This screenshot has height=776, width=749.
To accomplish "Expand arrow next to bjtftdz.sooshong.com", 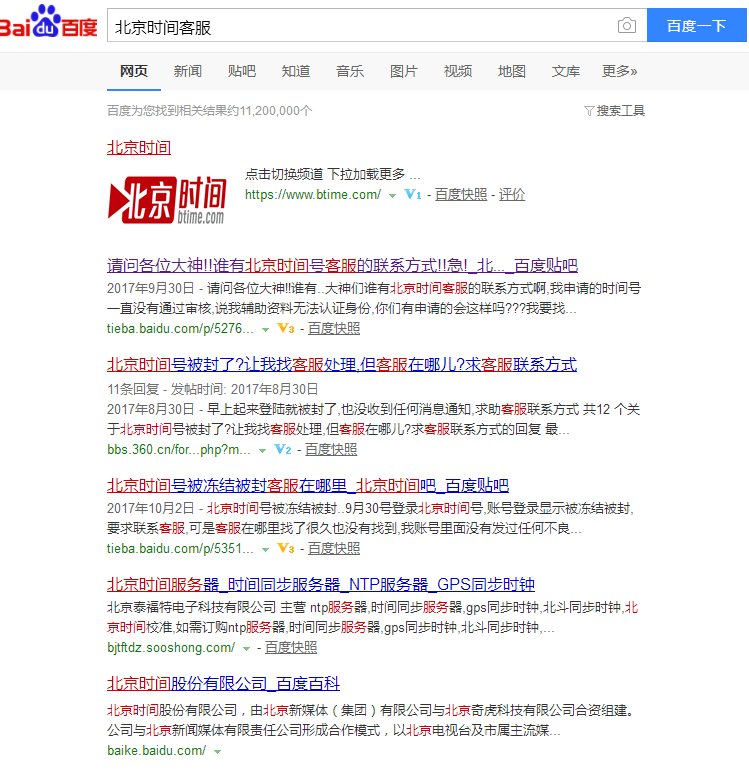I will pyautogui.click(x=246, y=649).
